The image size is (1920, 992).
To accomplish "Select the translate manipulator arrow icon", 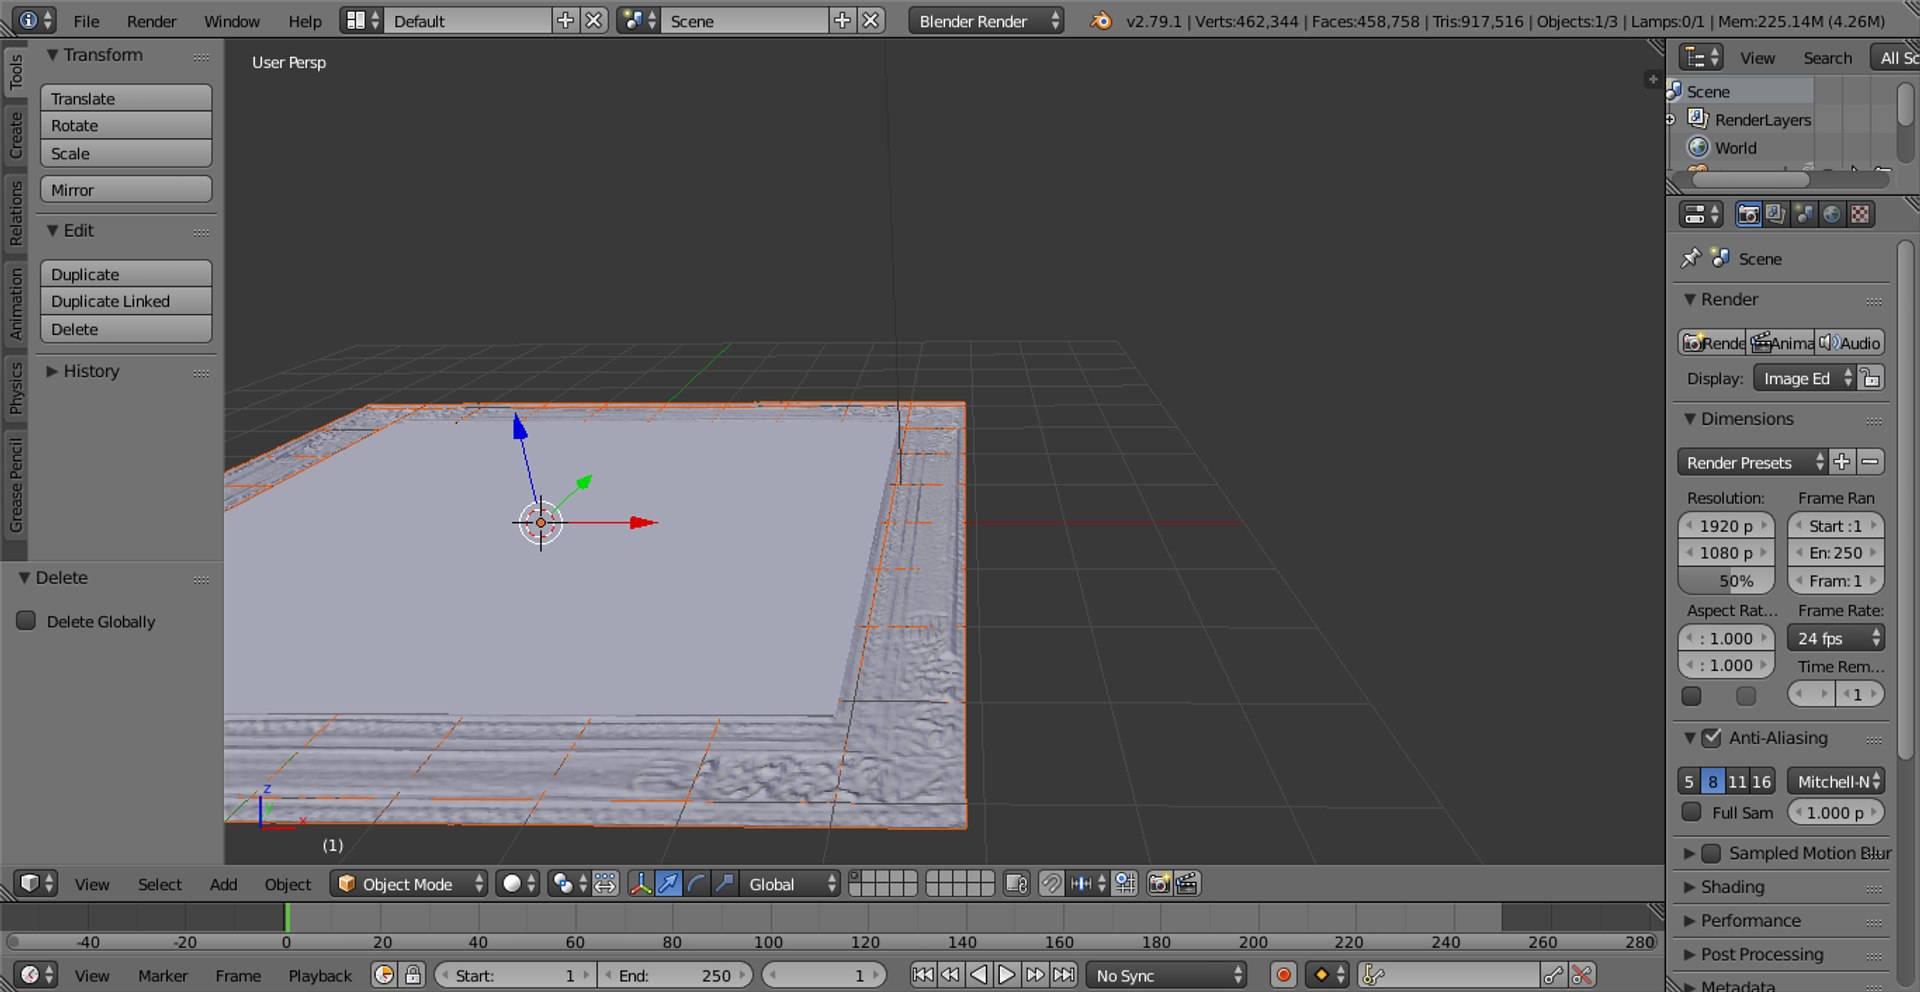I will click(668, 884).
